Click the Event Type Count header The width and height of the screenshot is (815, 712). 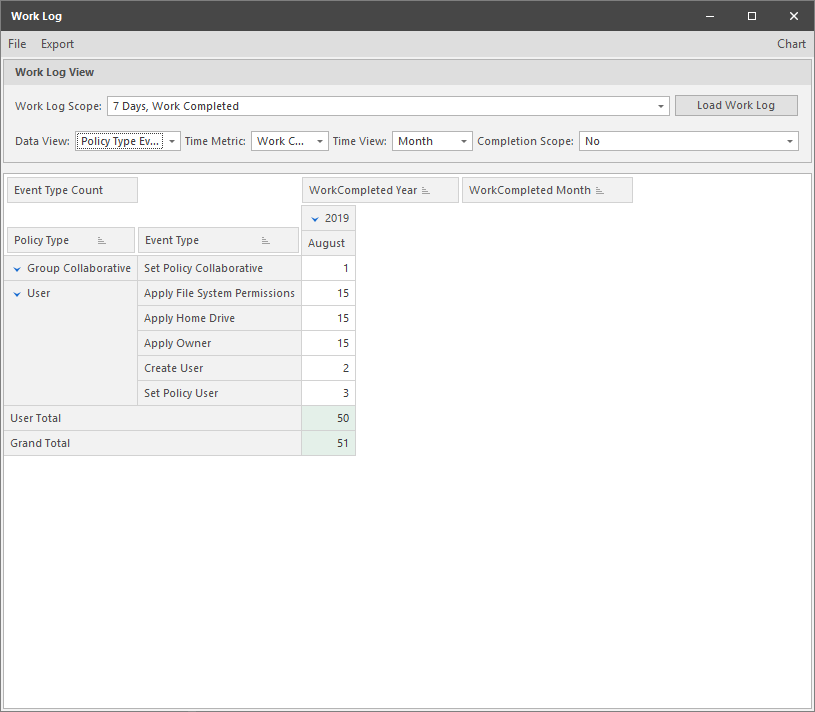click(71, 189)
